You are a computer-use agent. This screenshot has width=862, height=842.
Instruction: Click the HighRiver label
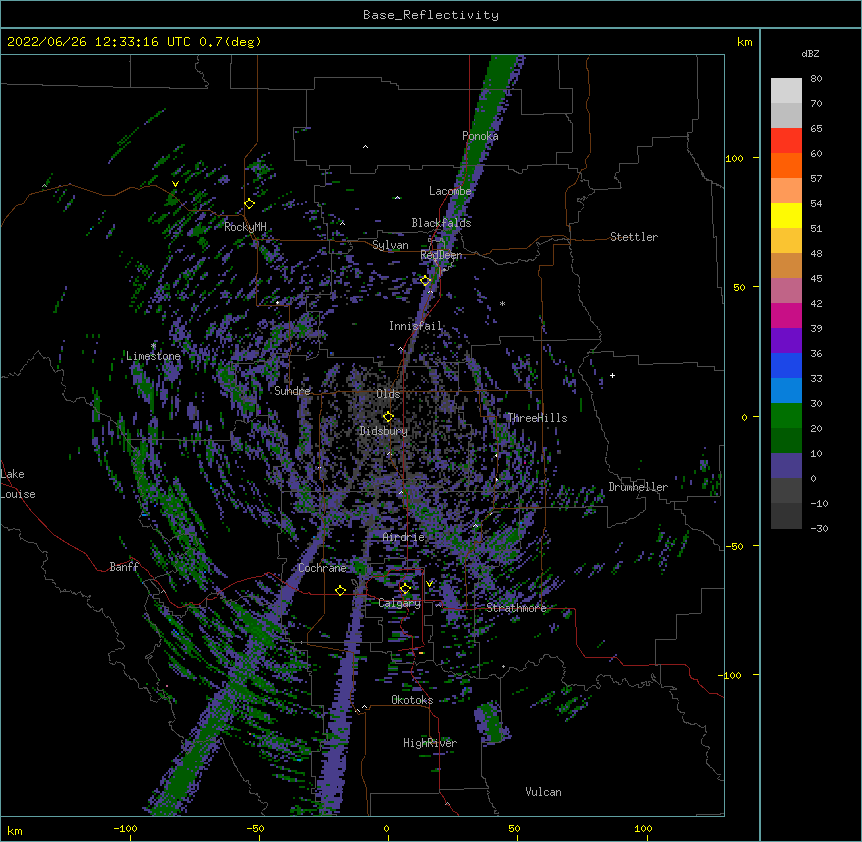pyautogui.click(x=430, y=743)
